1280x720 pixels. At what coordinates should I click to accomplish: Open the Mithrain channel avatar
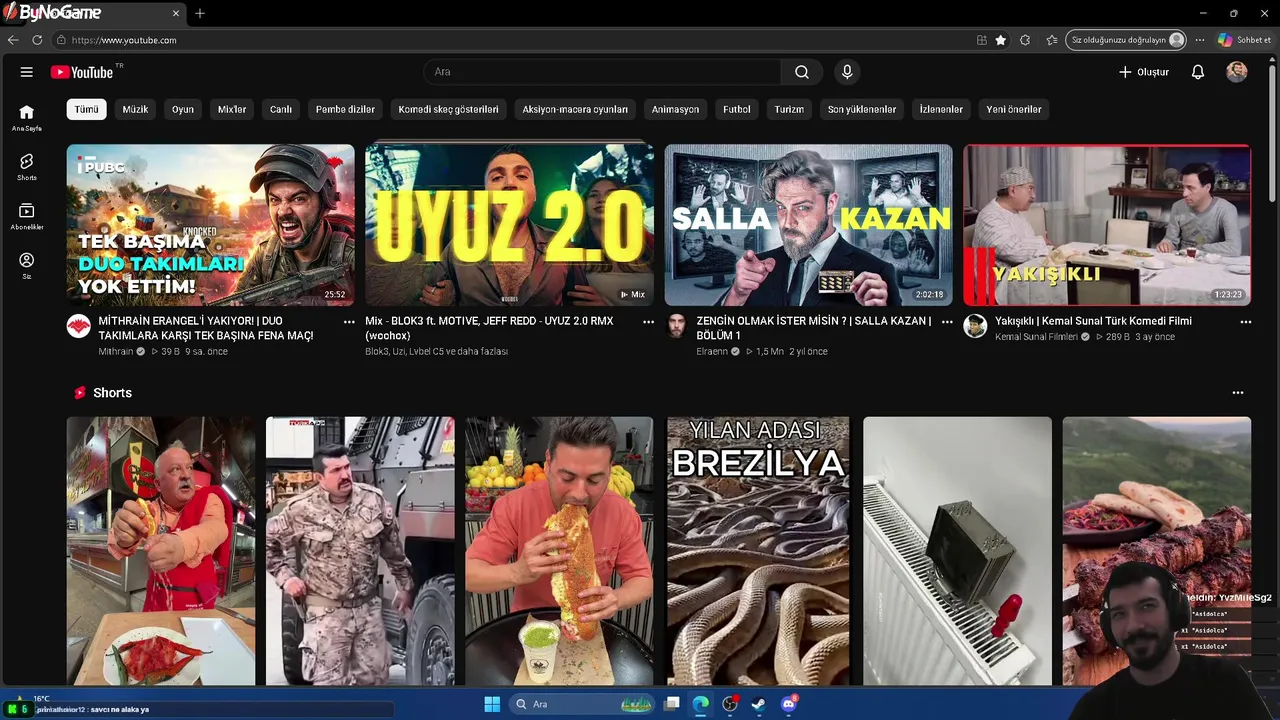pos(79,326)
